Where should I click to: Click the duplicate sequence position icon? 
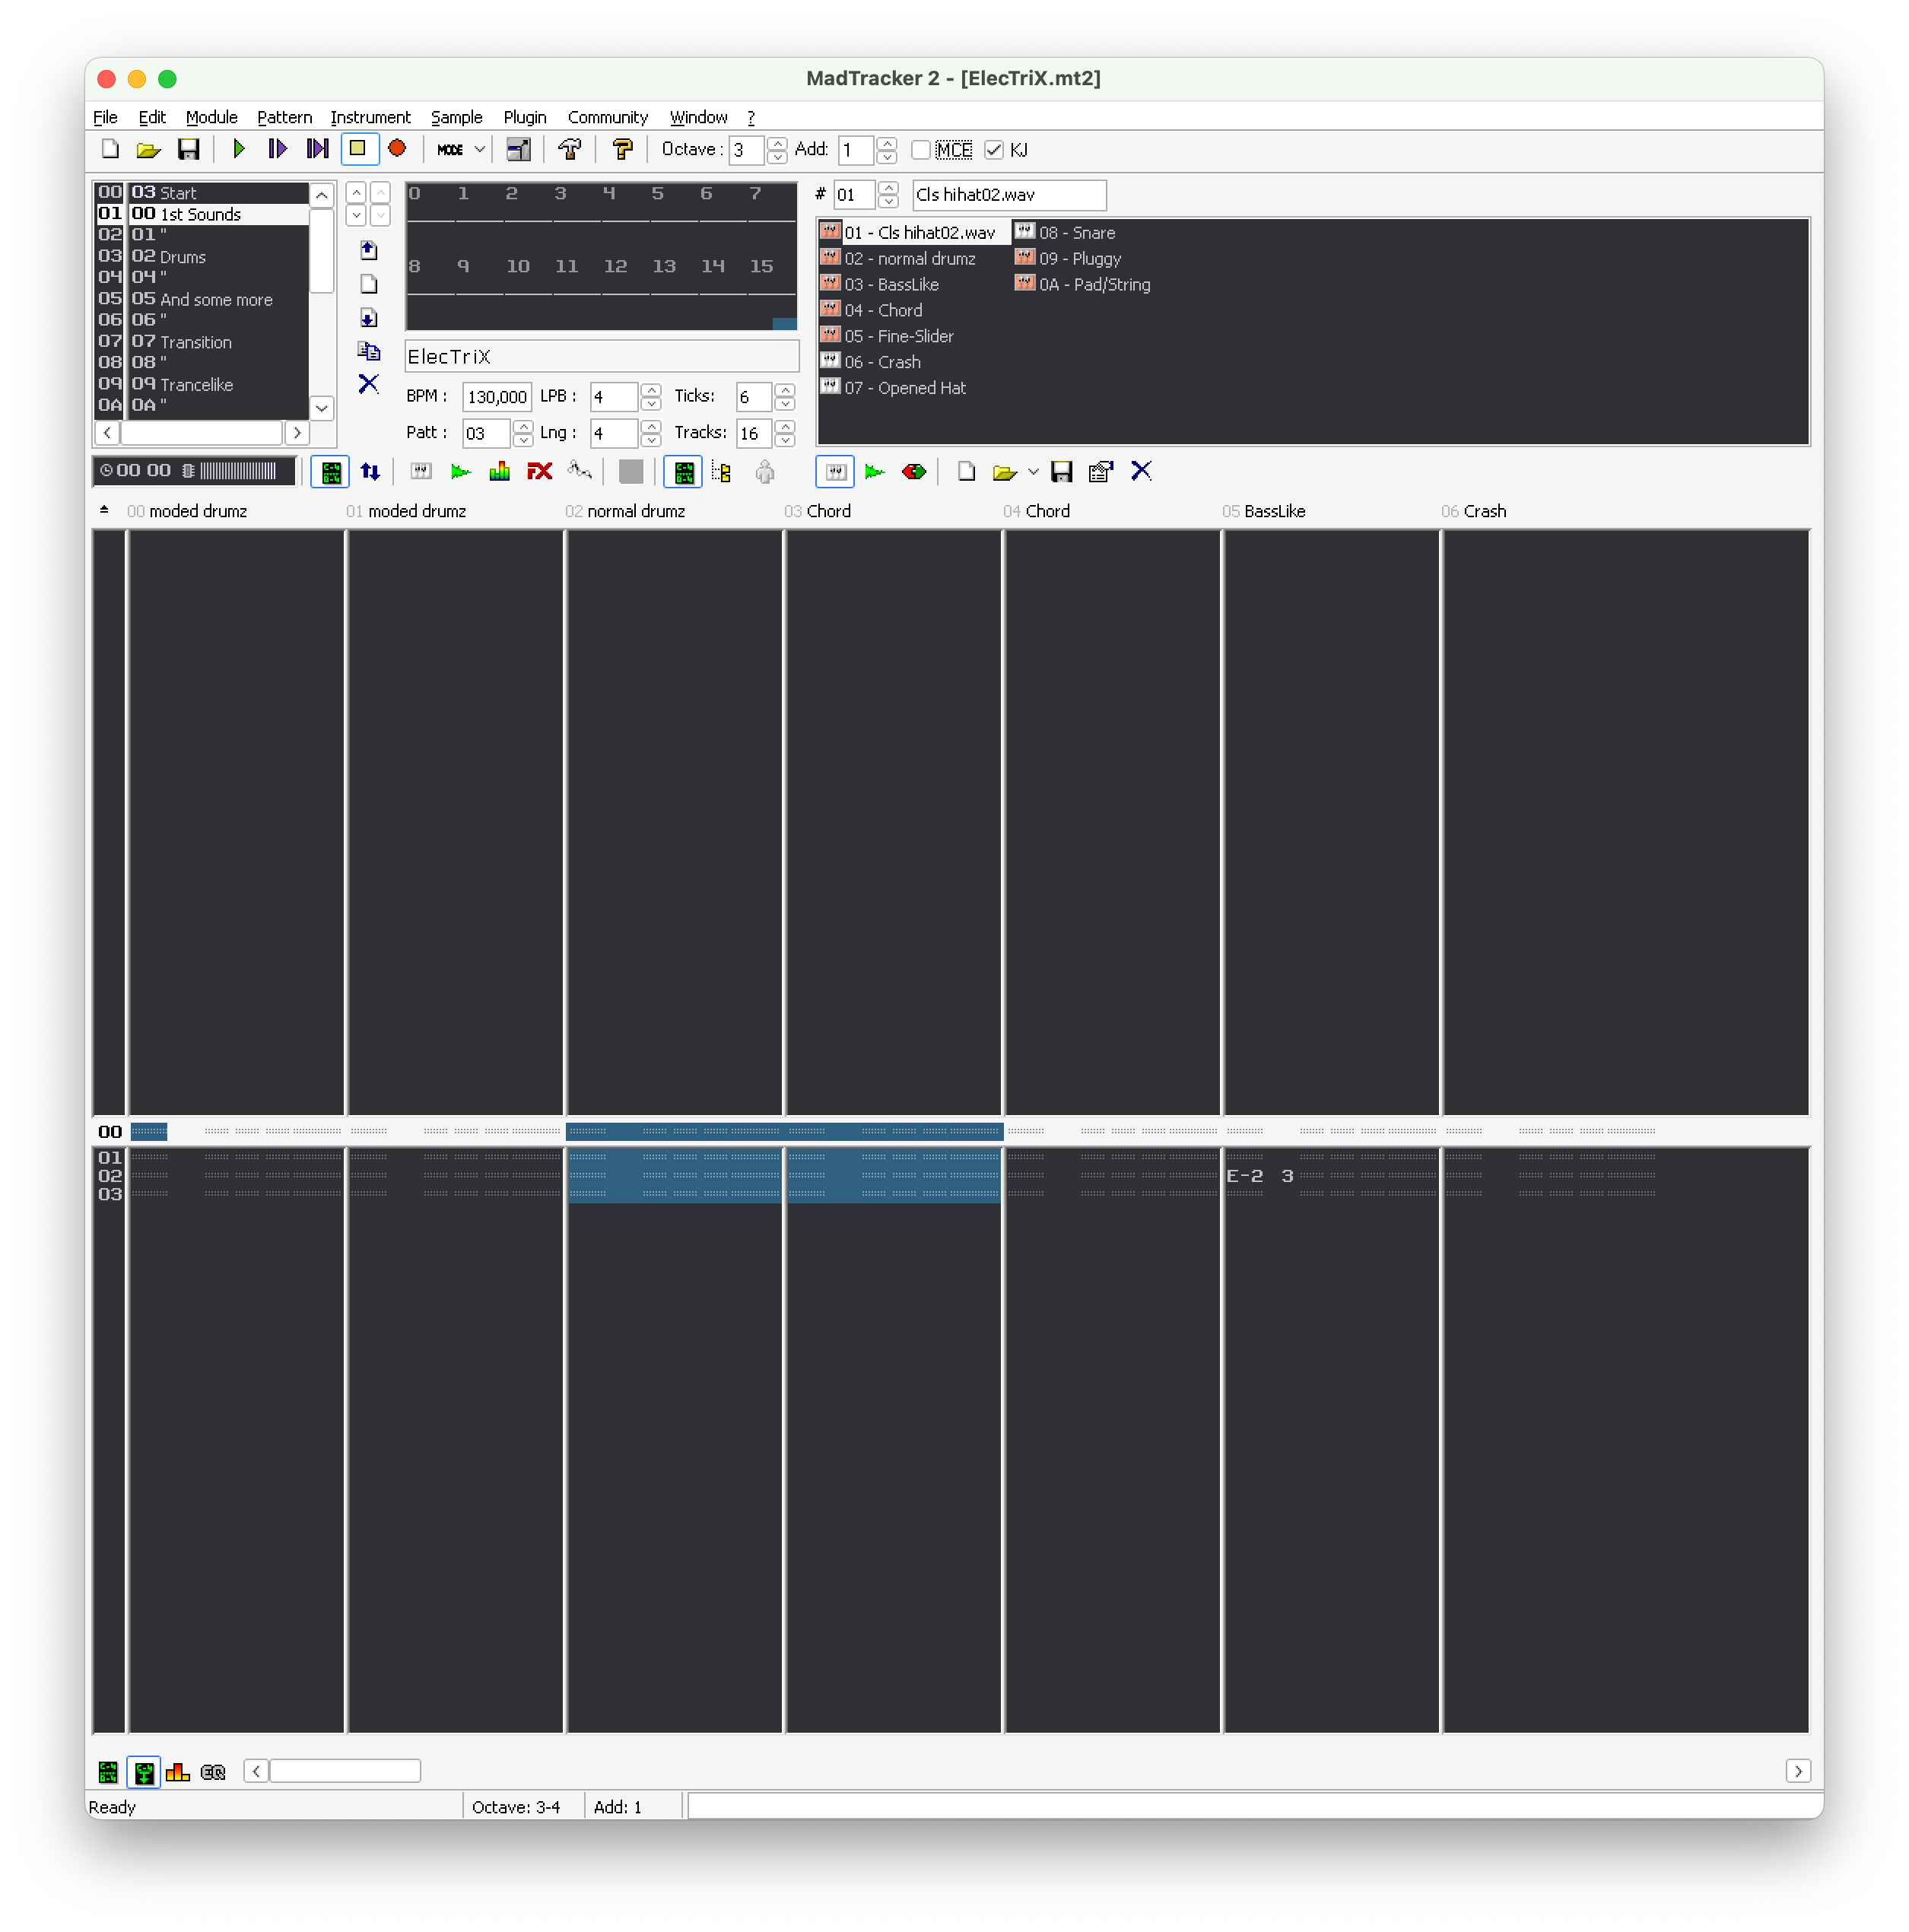coord(369,351)
